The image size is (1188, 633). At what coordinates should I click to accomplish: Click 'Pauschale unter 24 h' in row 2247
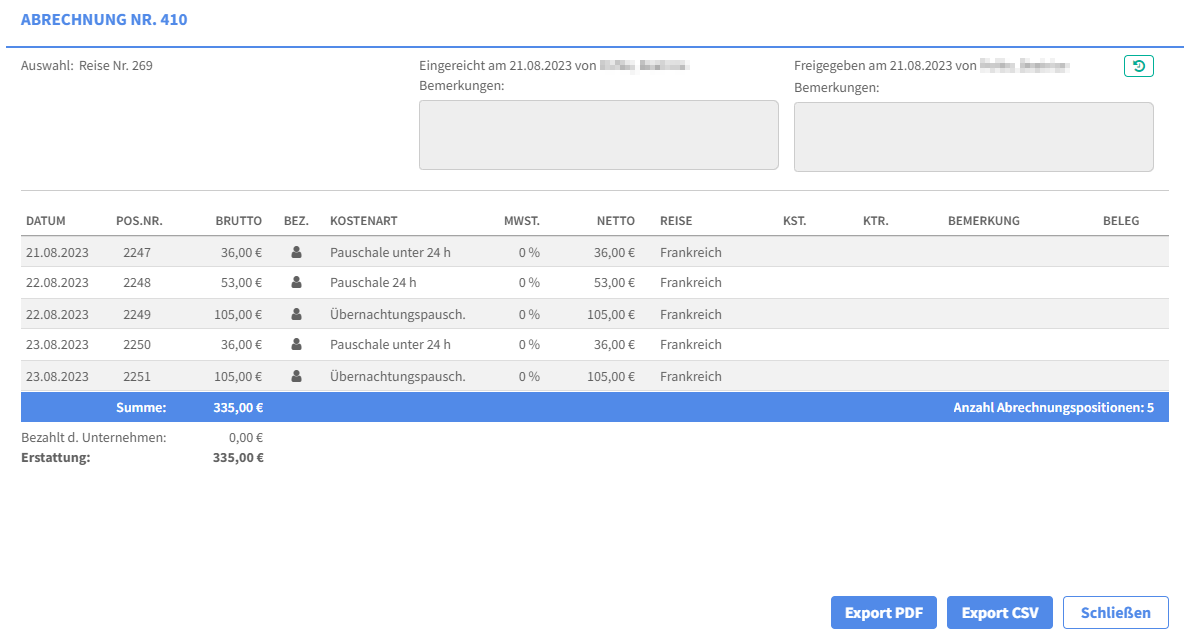[390, 252]
